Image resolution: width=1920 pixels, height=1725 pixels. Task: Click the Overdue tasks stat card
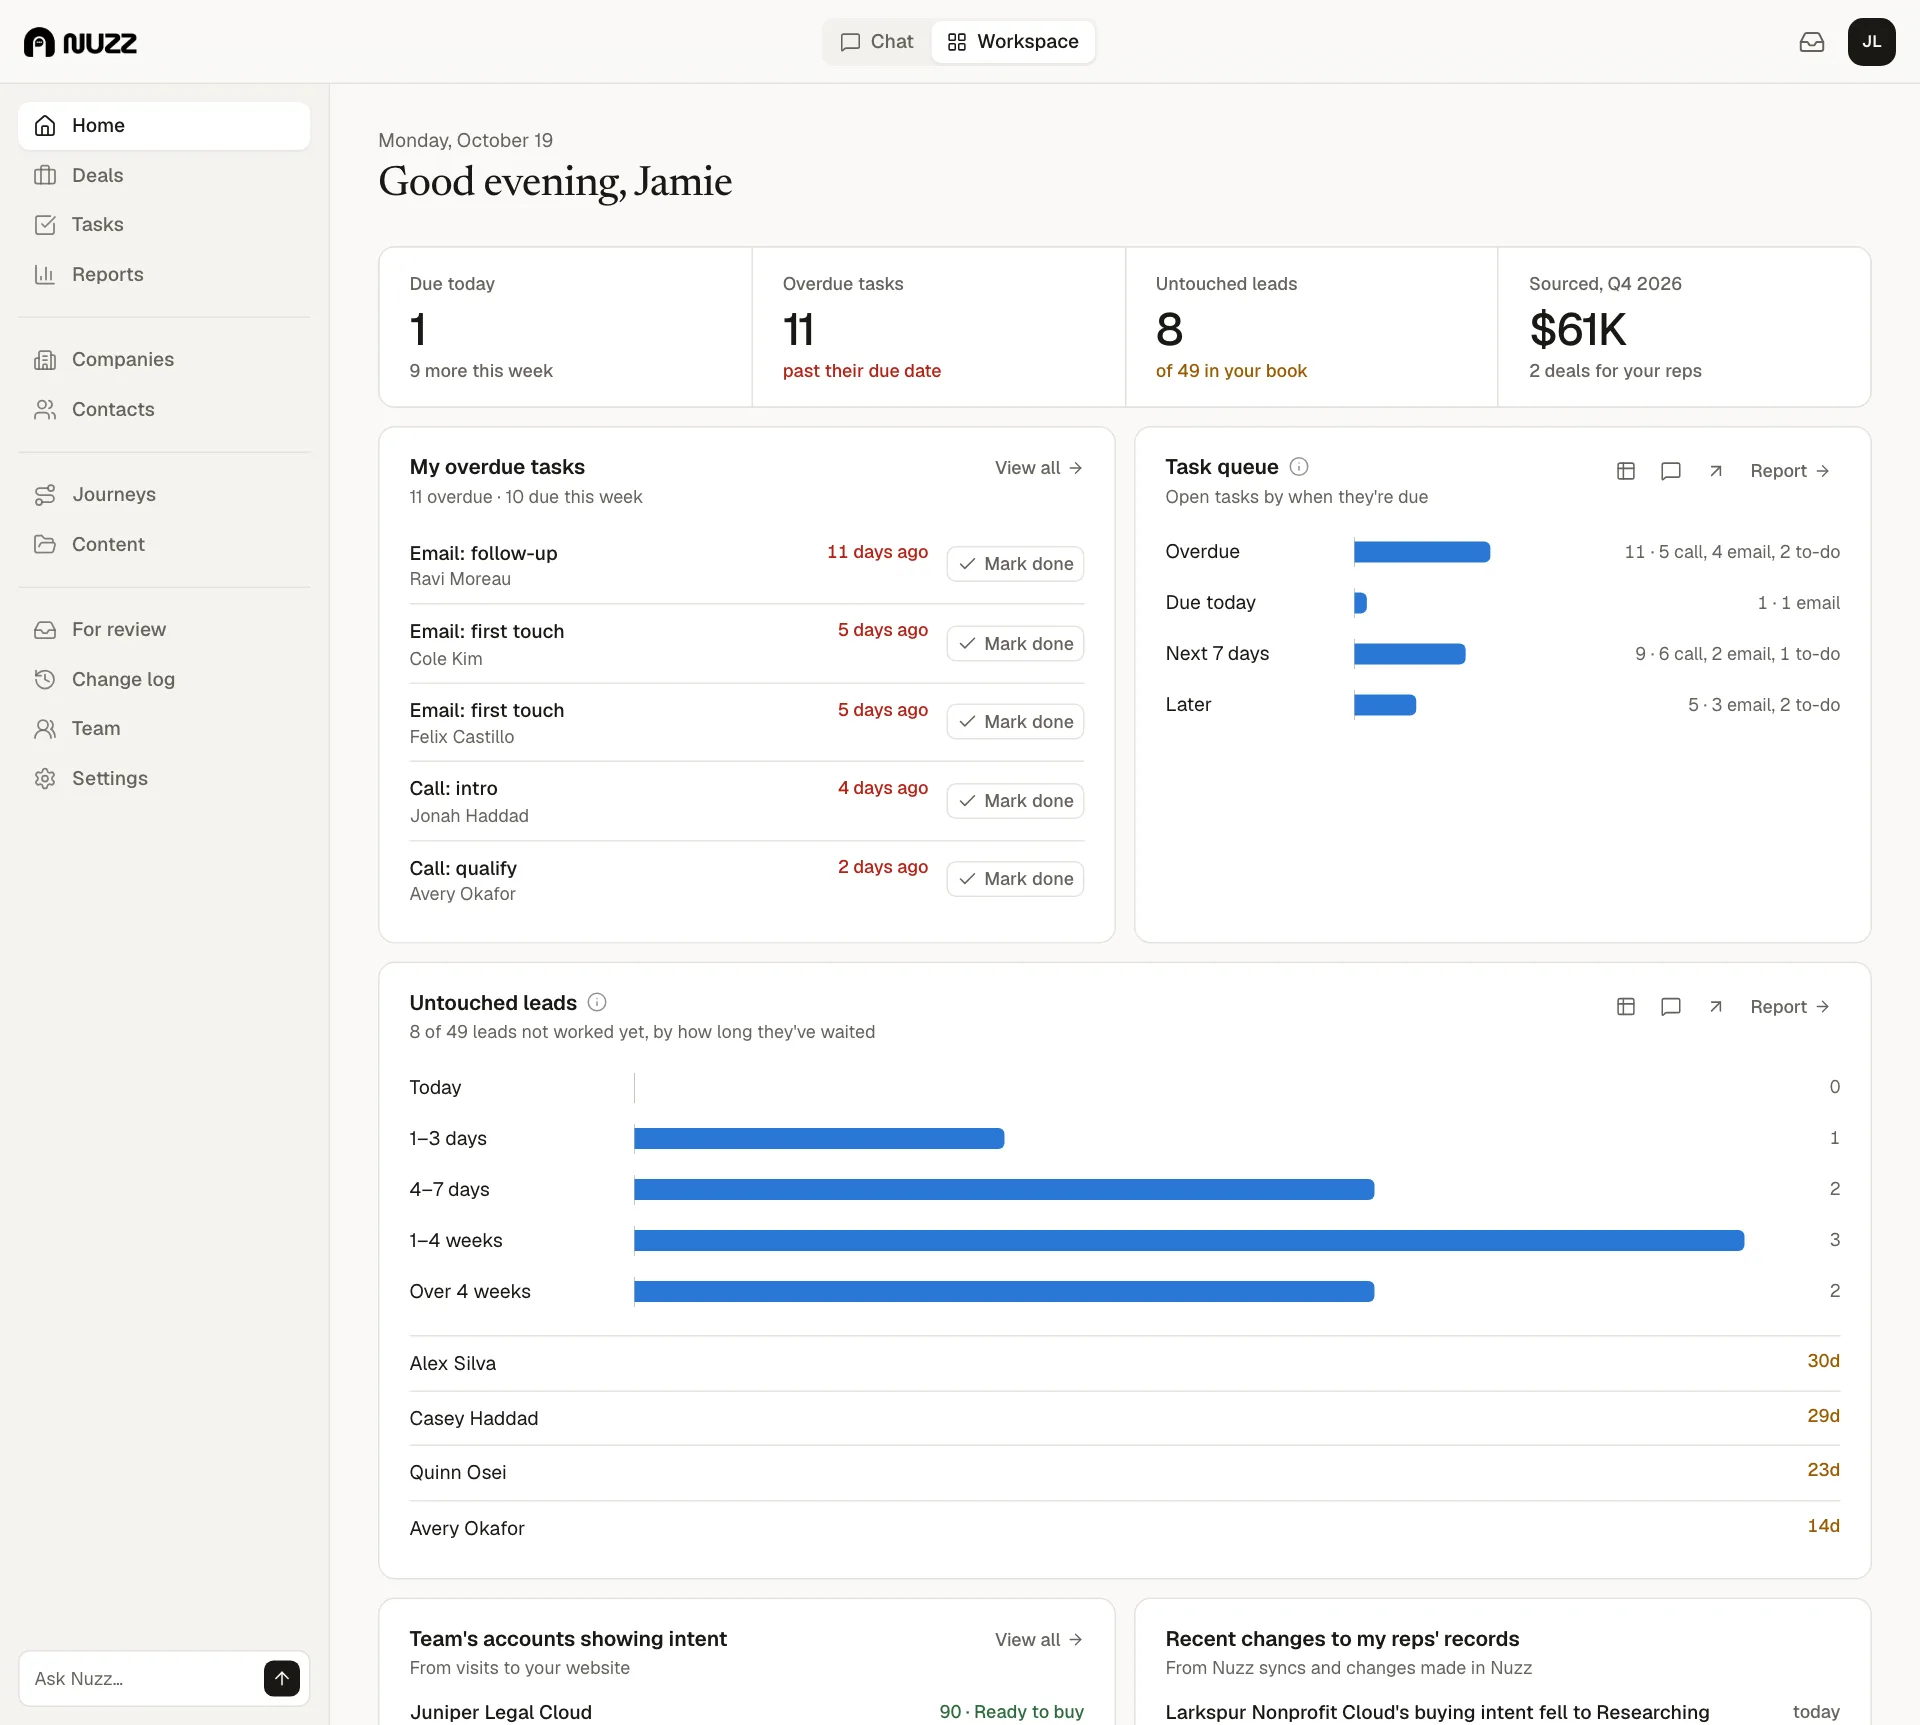(x=938, y=327)
